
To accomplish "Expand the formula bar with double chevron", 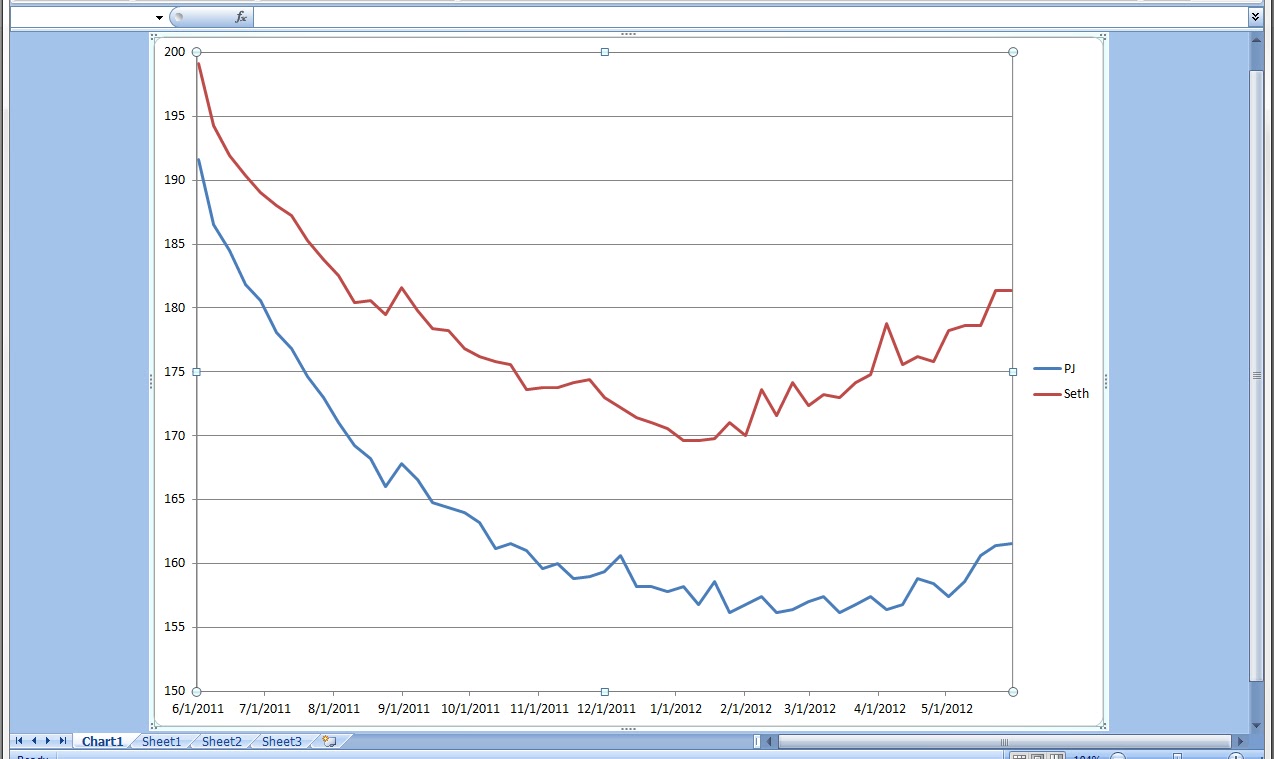I will pyautogui.click(x=1255, y=17).
